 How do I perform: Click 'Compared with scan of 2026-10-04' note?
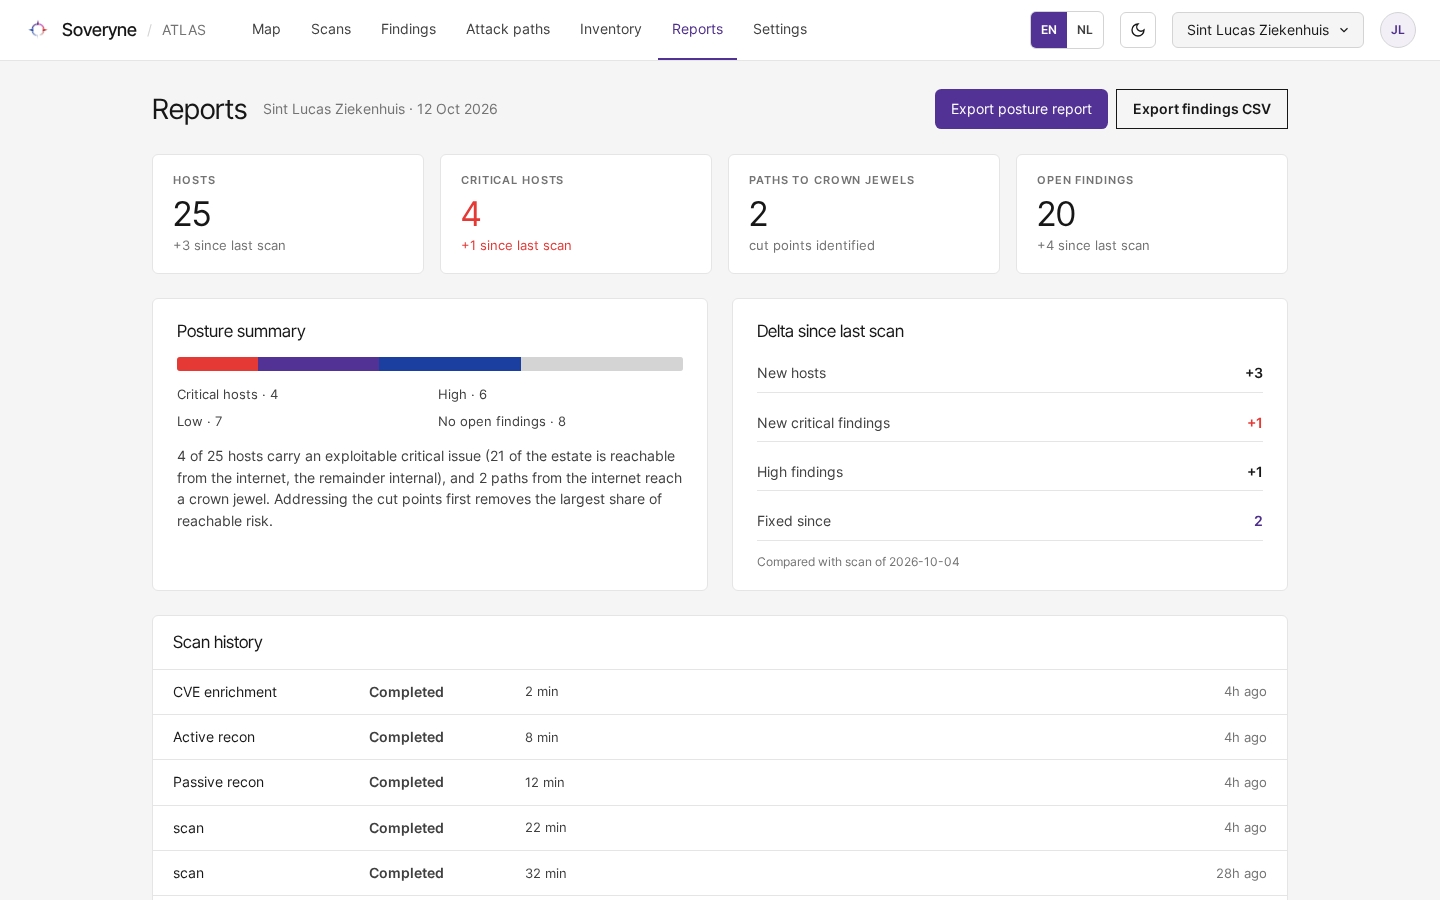pyautogui.click(x=858, y=562)
